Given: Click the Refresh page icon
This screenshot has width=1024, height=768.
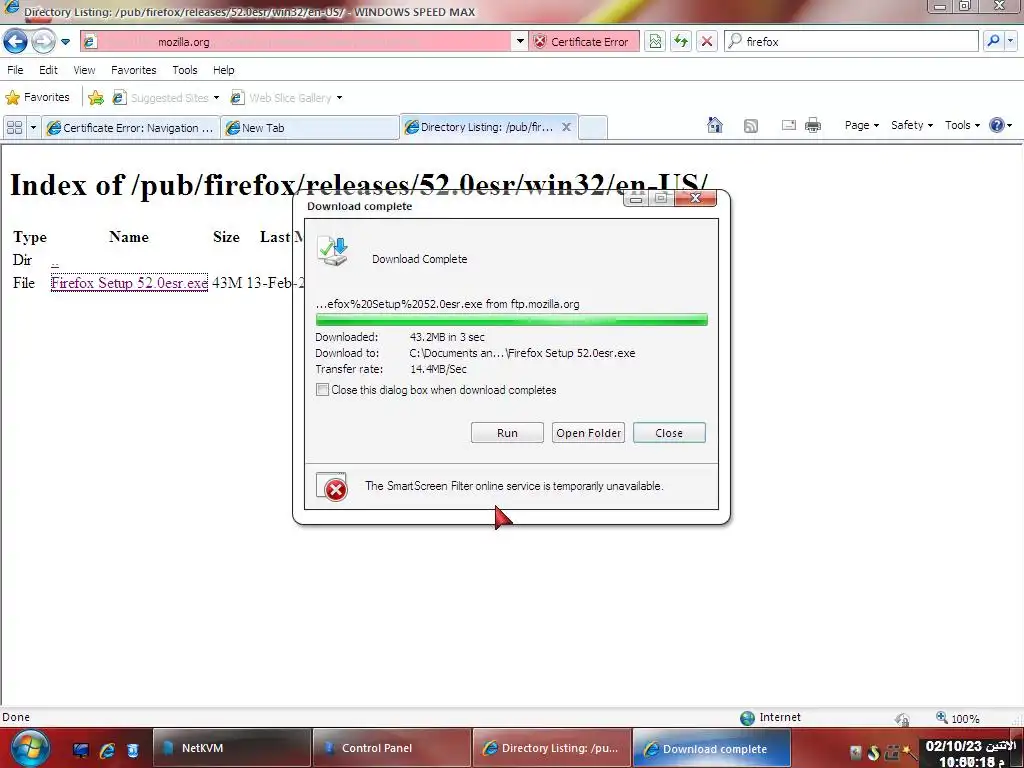Looking at the screenshot, I should pyautogui.click(x=681, y=42).
